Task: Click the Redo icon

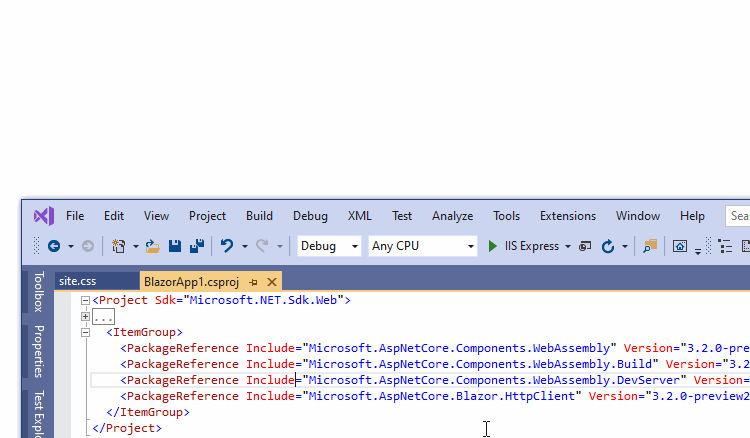Action: coord(262,246)
